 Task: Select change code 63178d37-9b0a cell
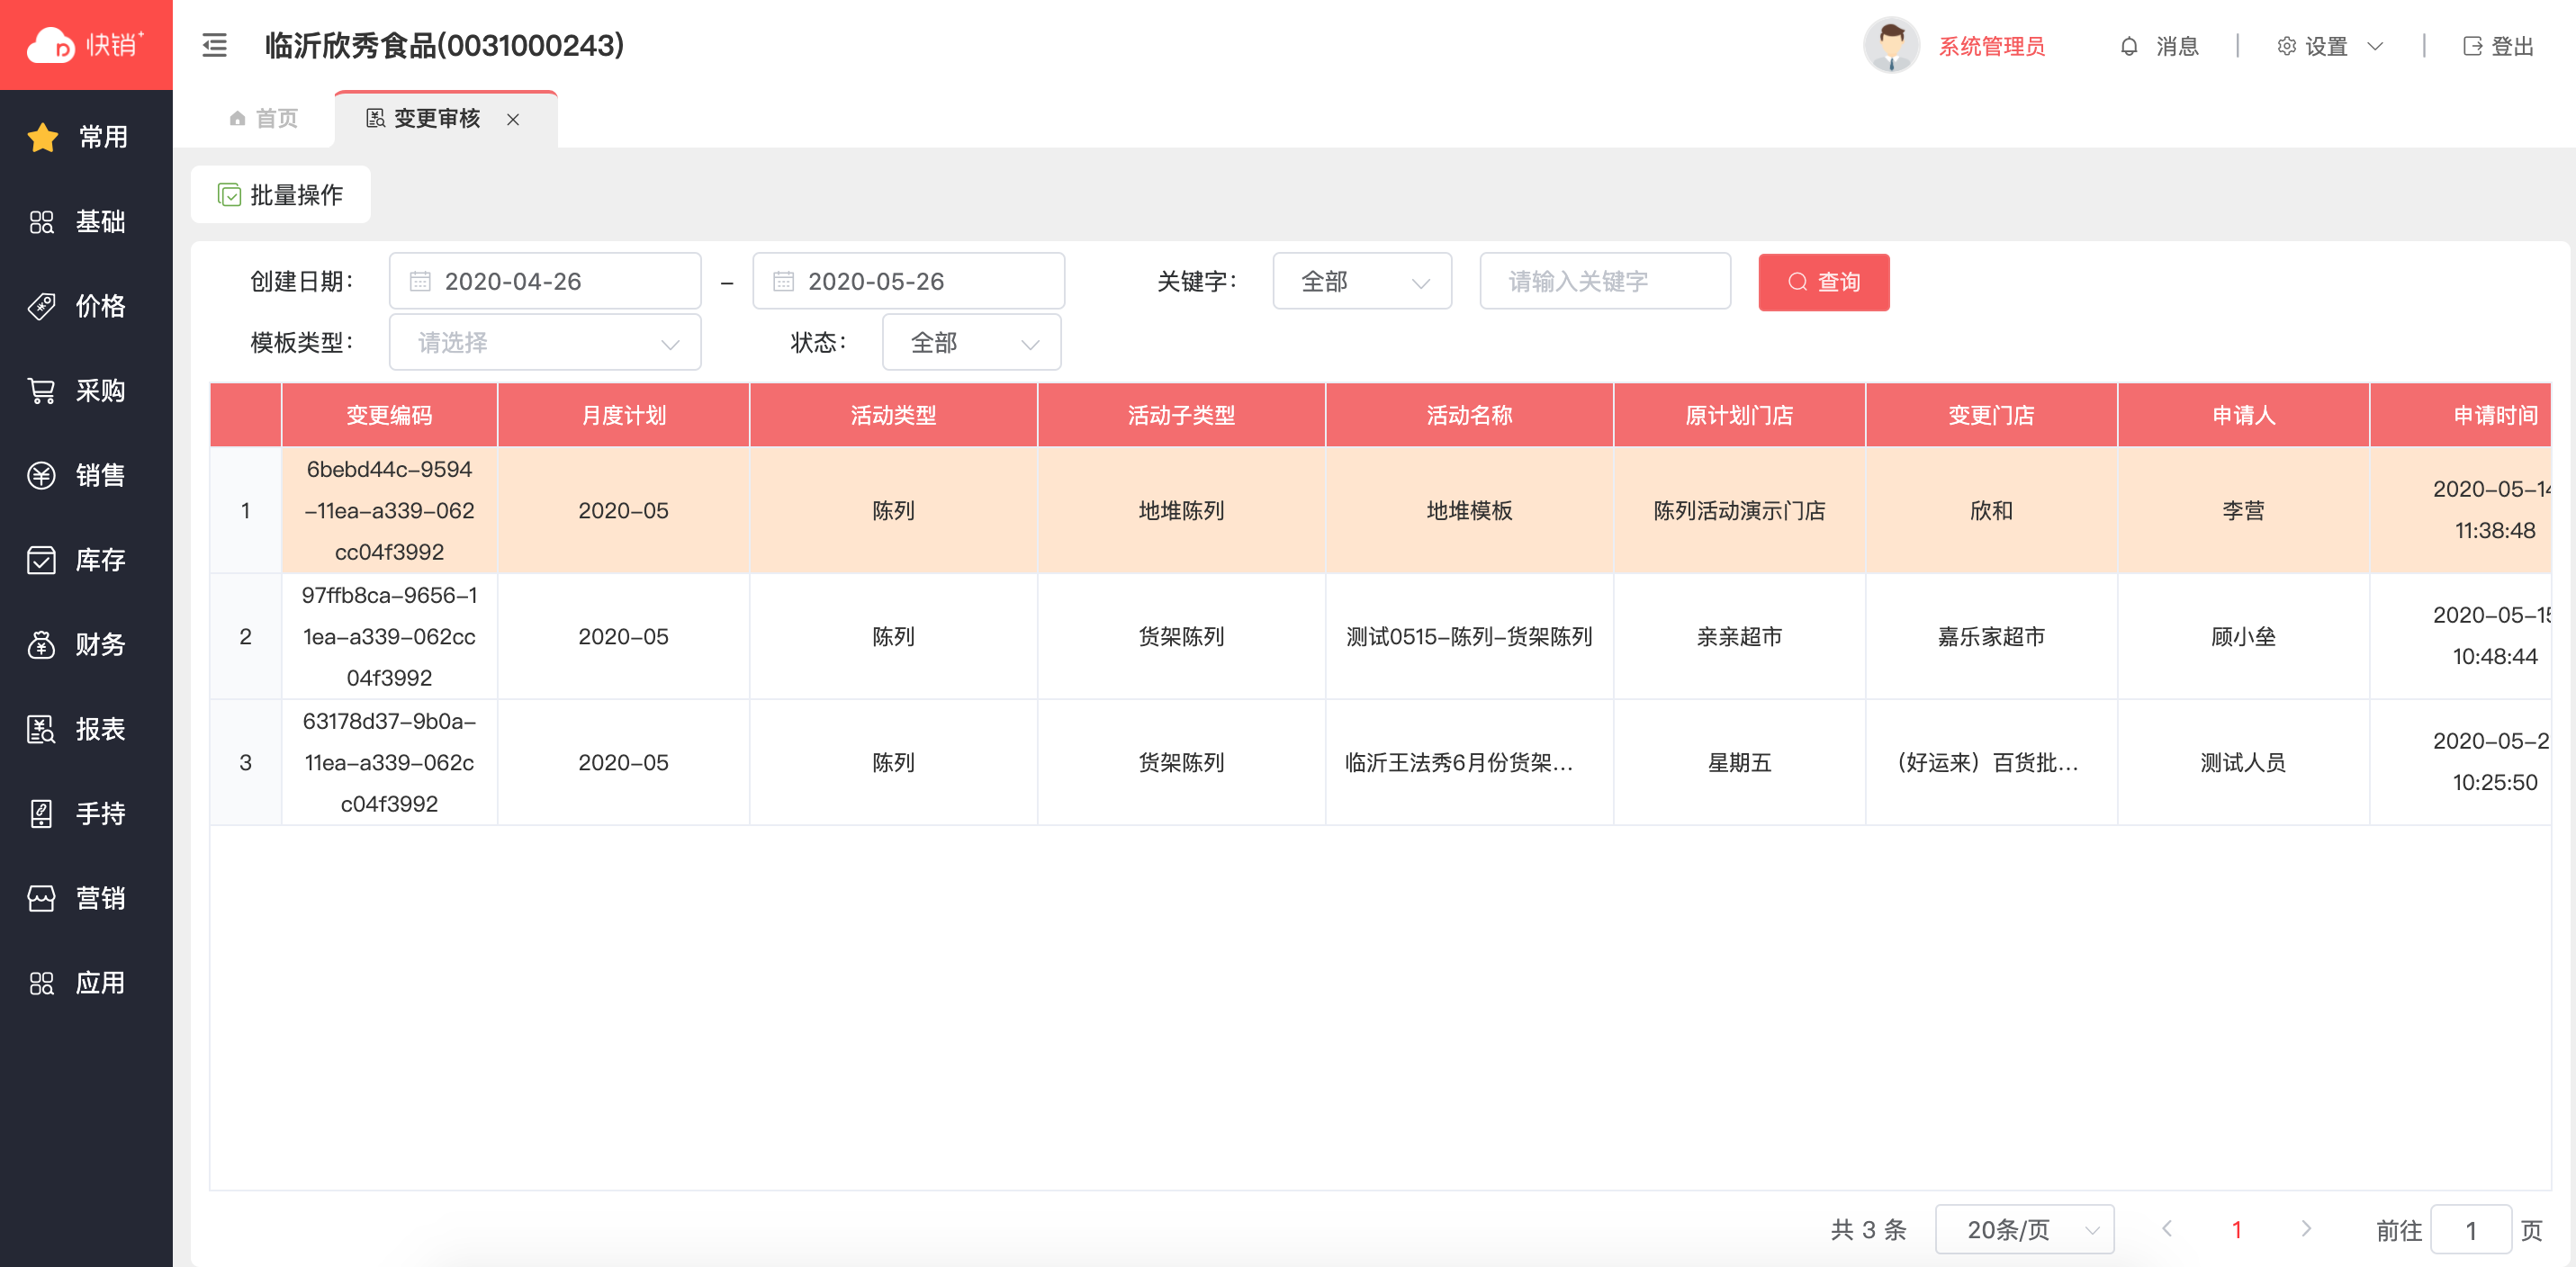point(389,762)
